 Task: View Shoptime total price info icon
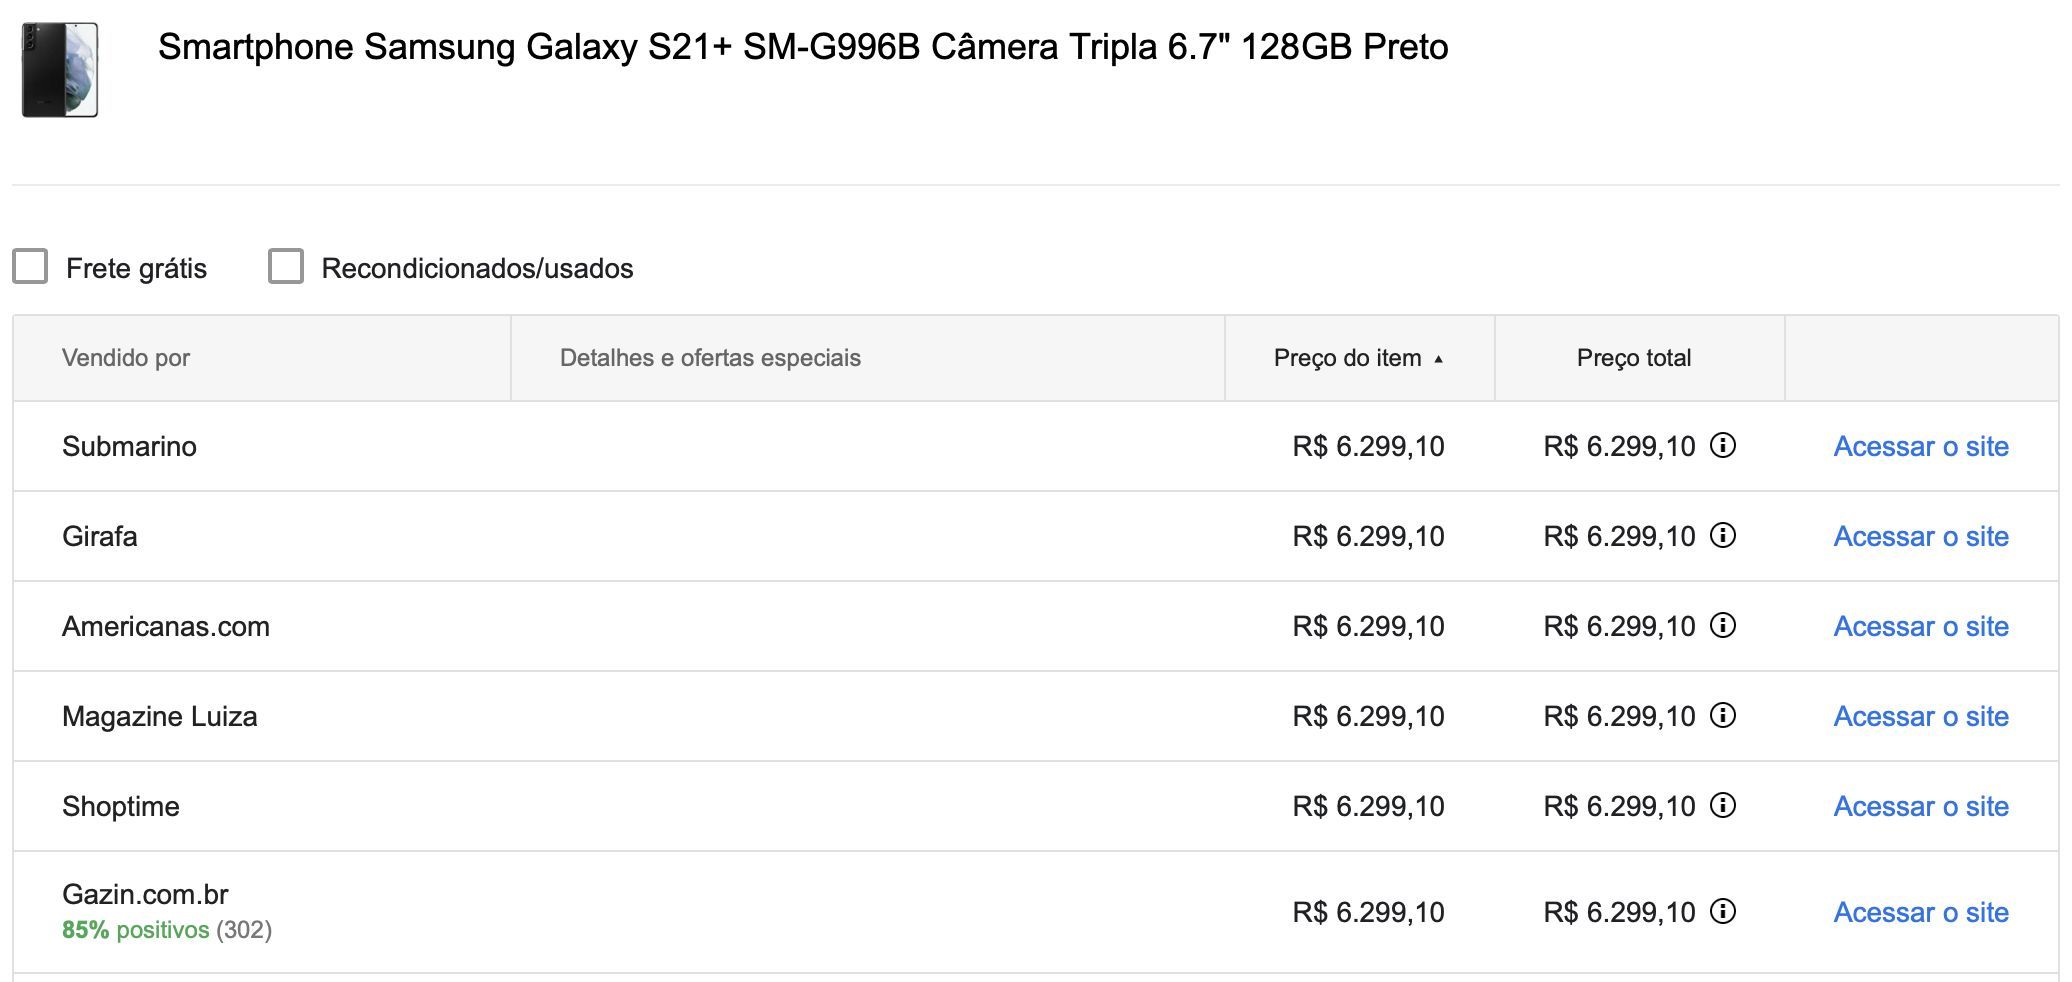[1722, 805]
